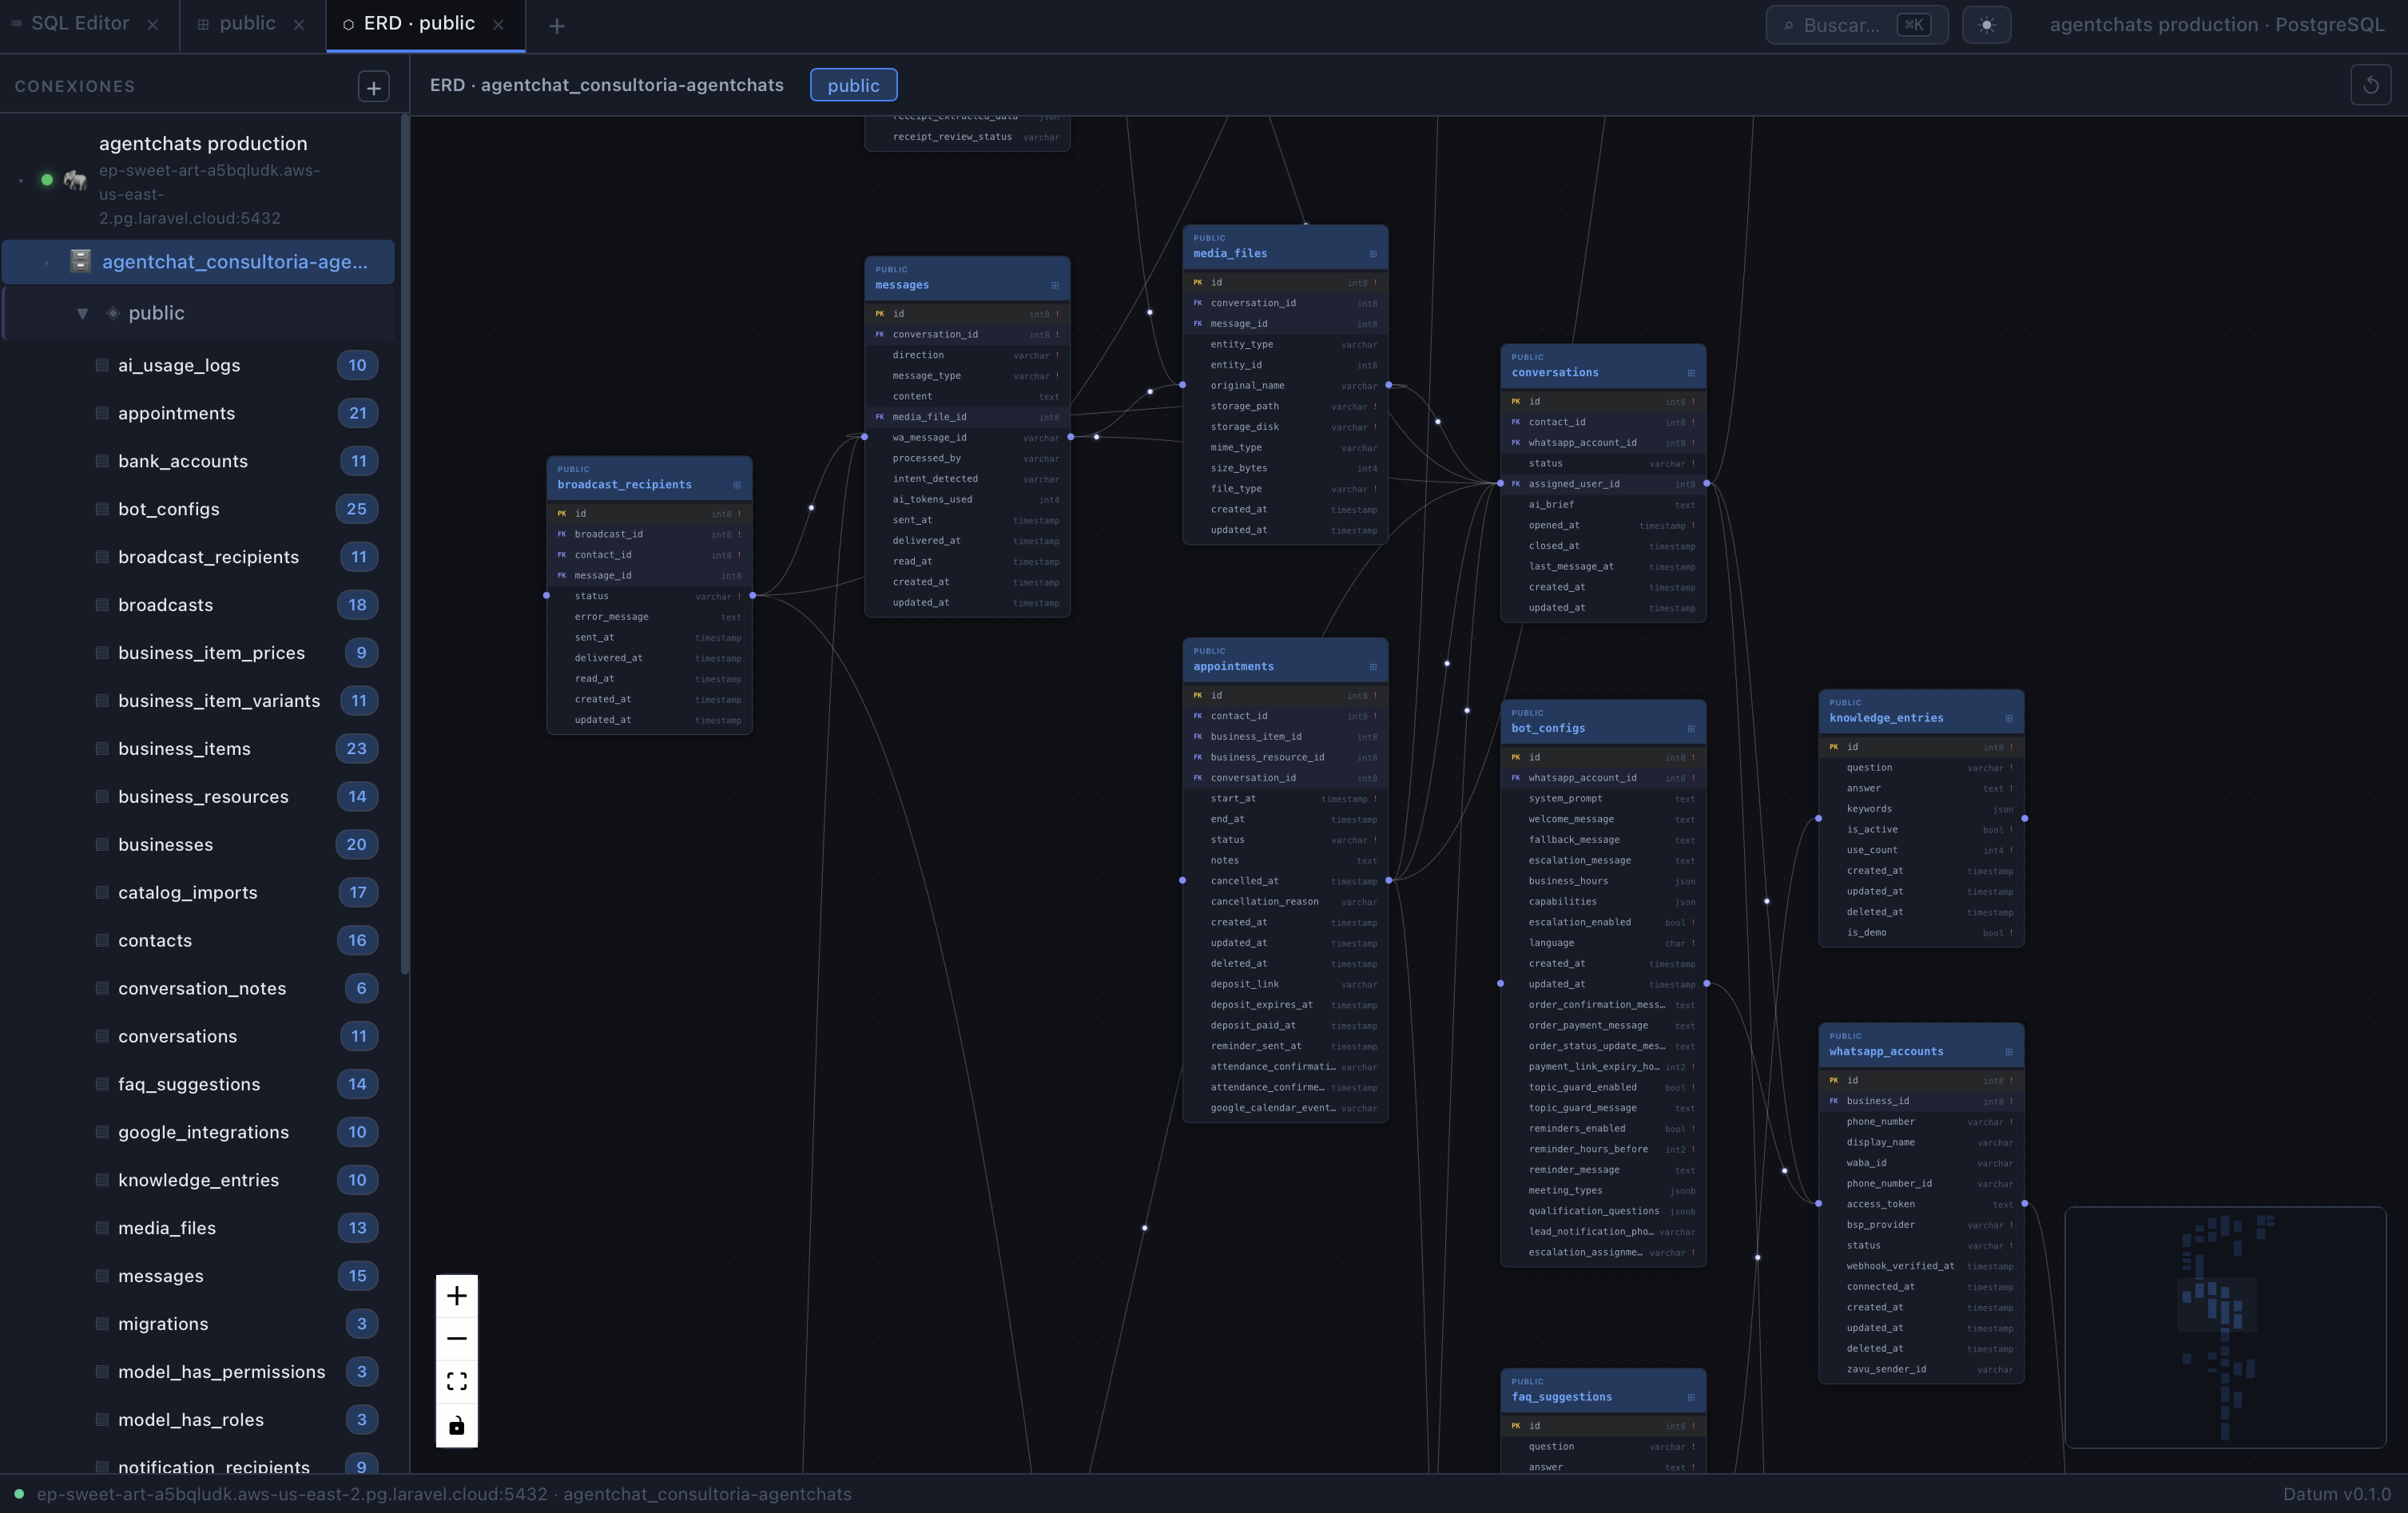
Task: Open conversation_notes in the sidebar
Action: pos(198,989)
